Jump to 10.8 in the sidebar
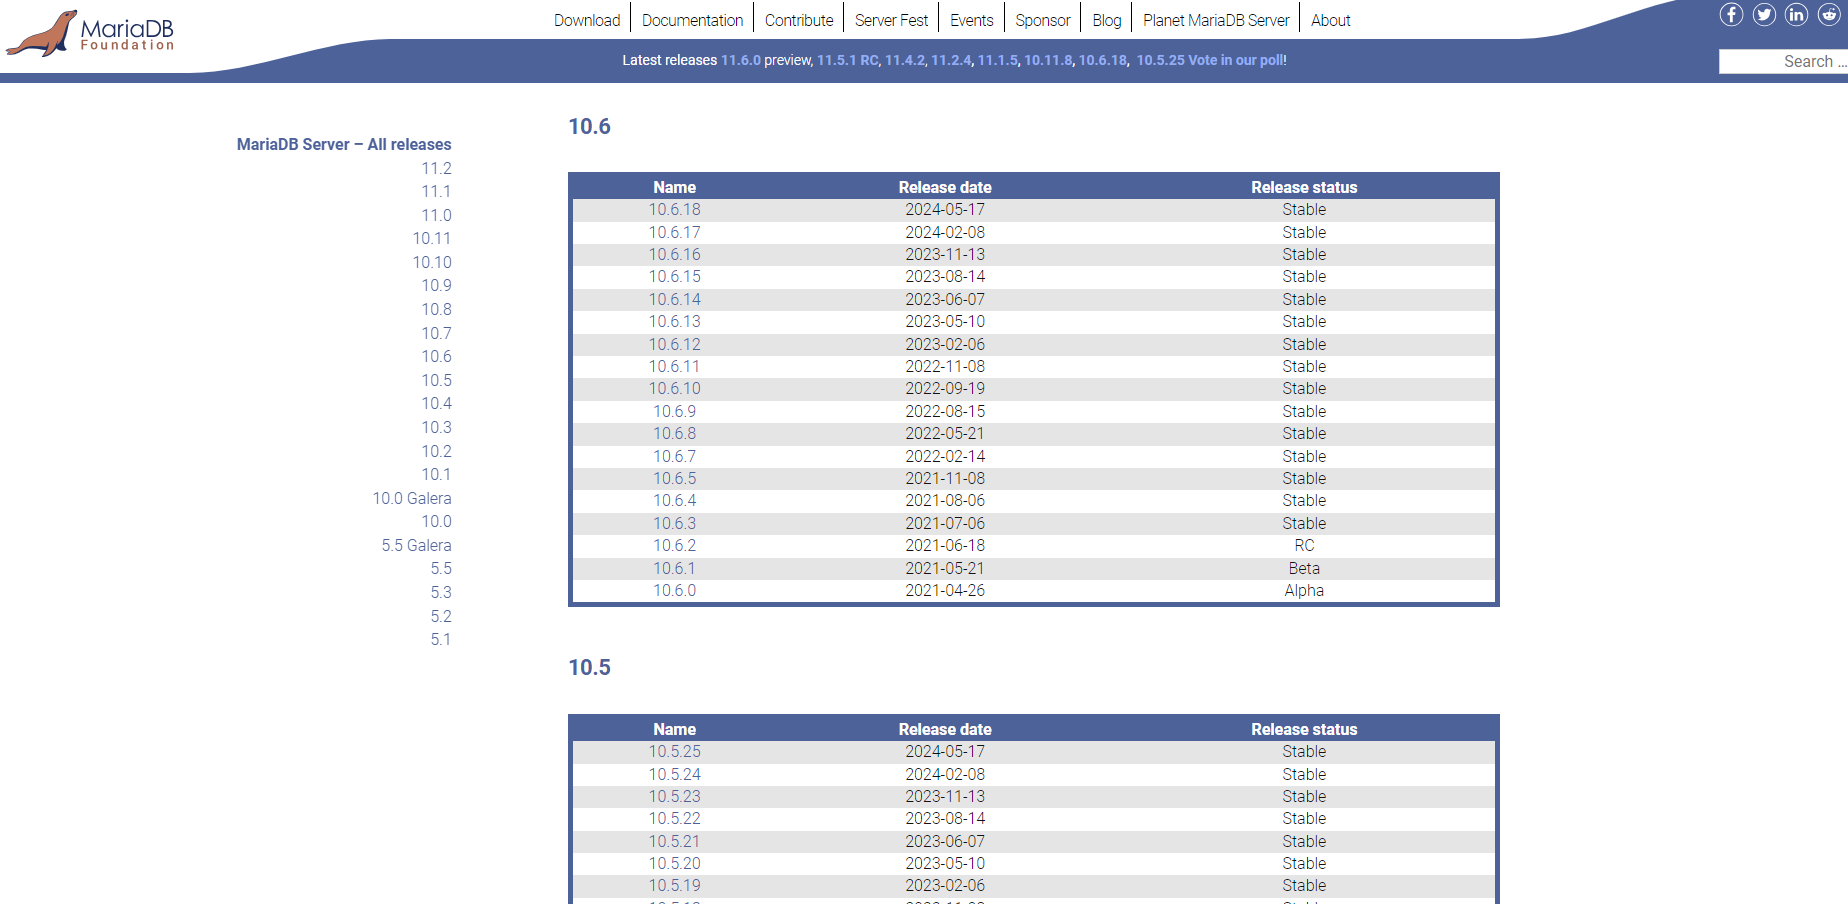The height and width of the screenshot is (904, 1848). (x=436, y=309)
